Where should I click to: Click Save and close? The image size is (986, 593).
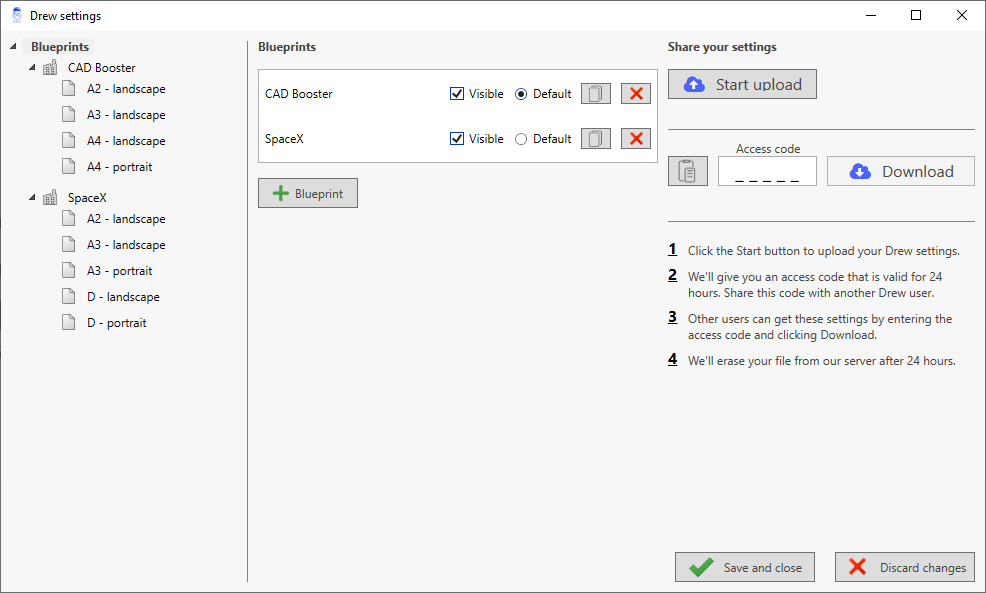click(x=745, y=567)
